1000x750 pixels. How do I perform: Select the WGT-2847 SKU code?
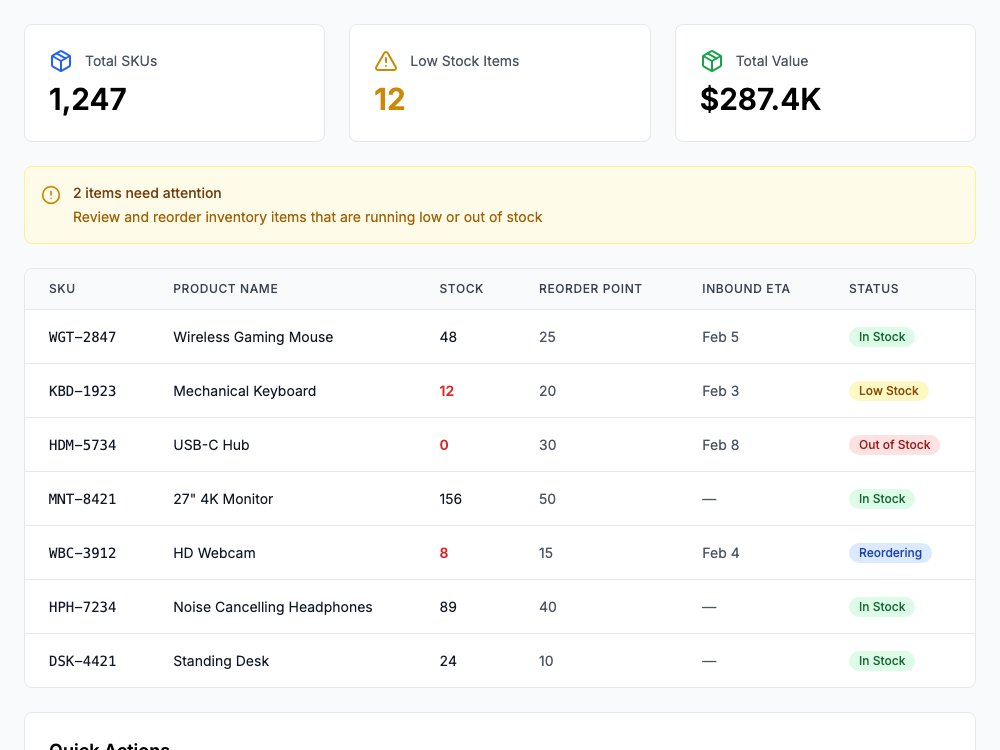pyautogui.click(x=82, y=337)
